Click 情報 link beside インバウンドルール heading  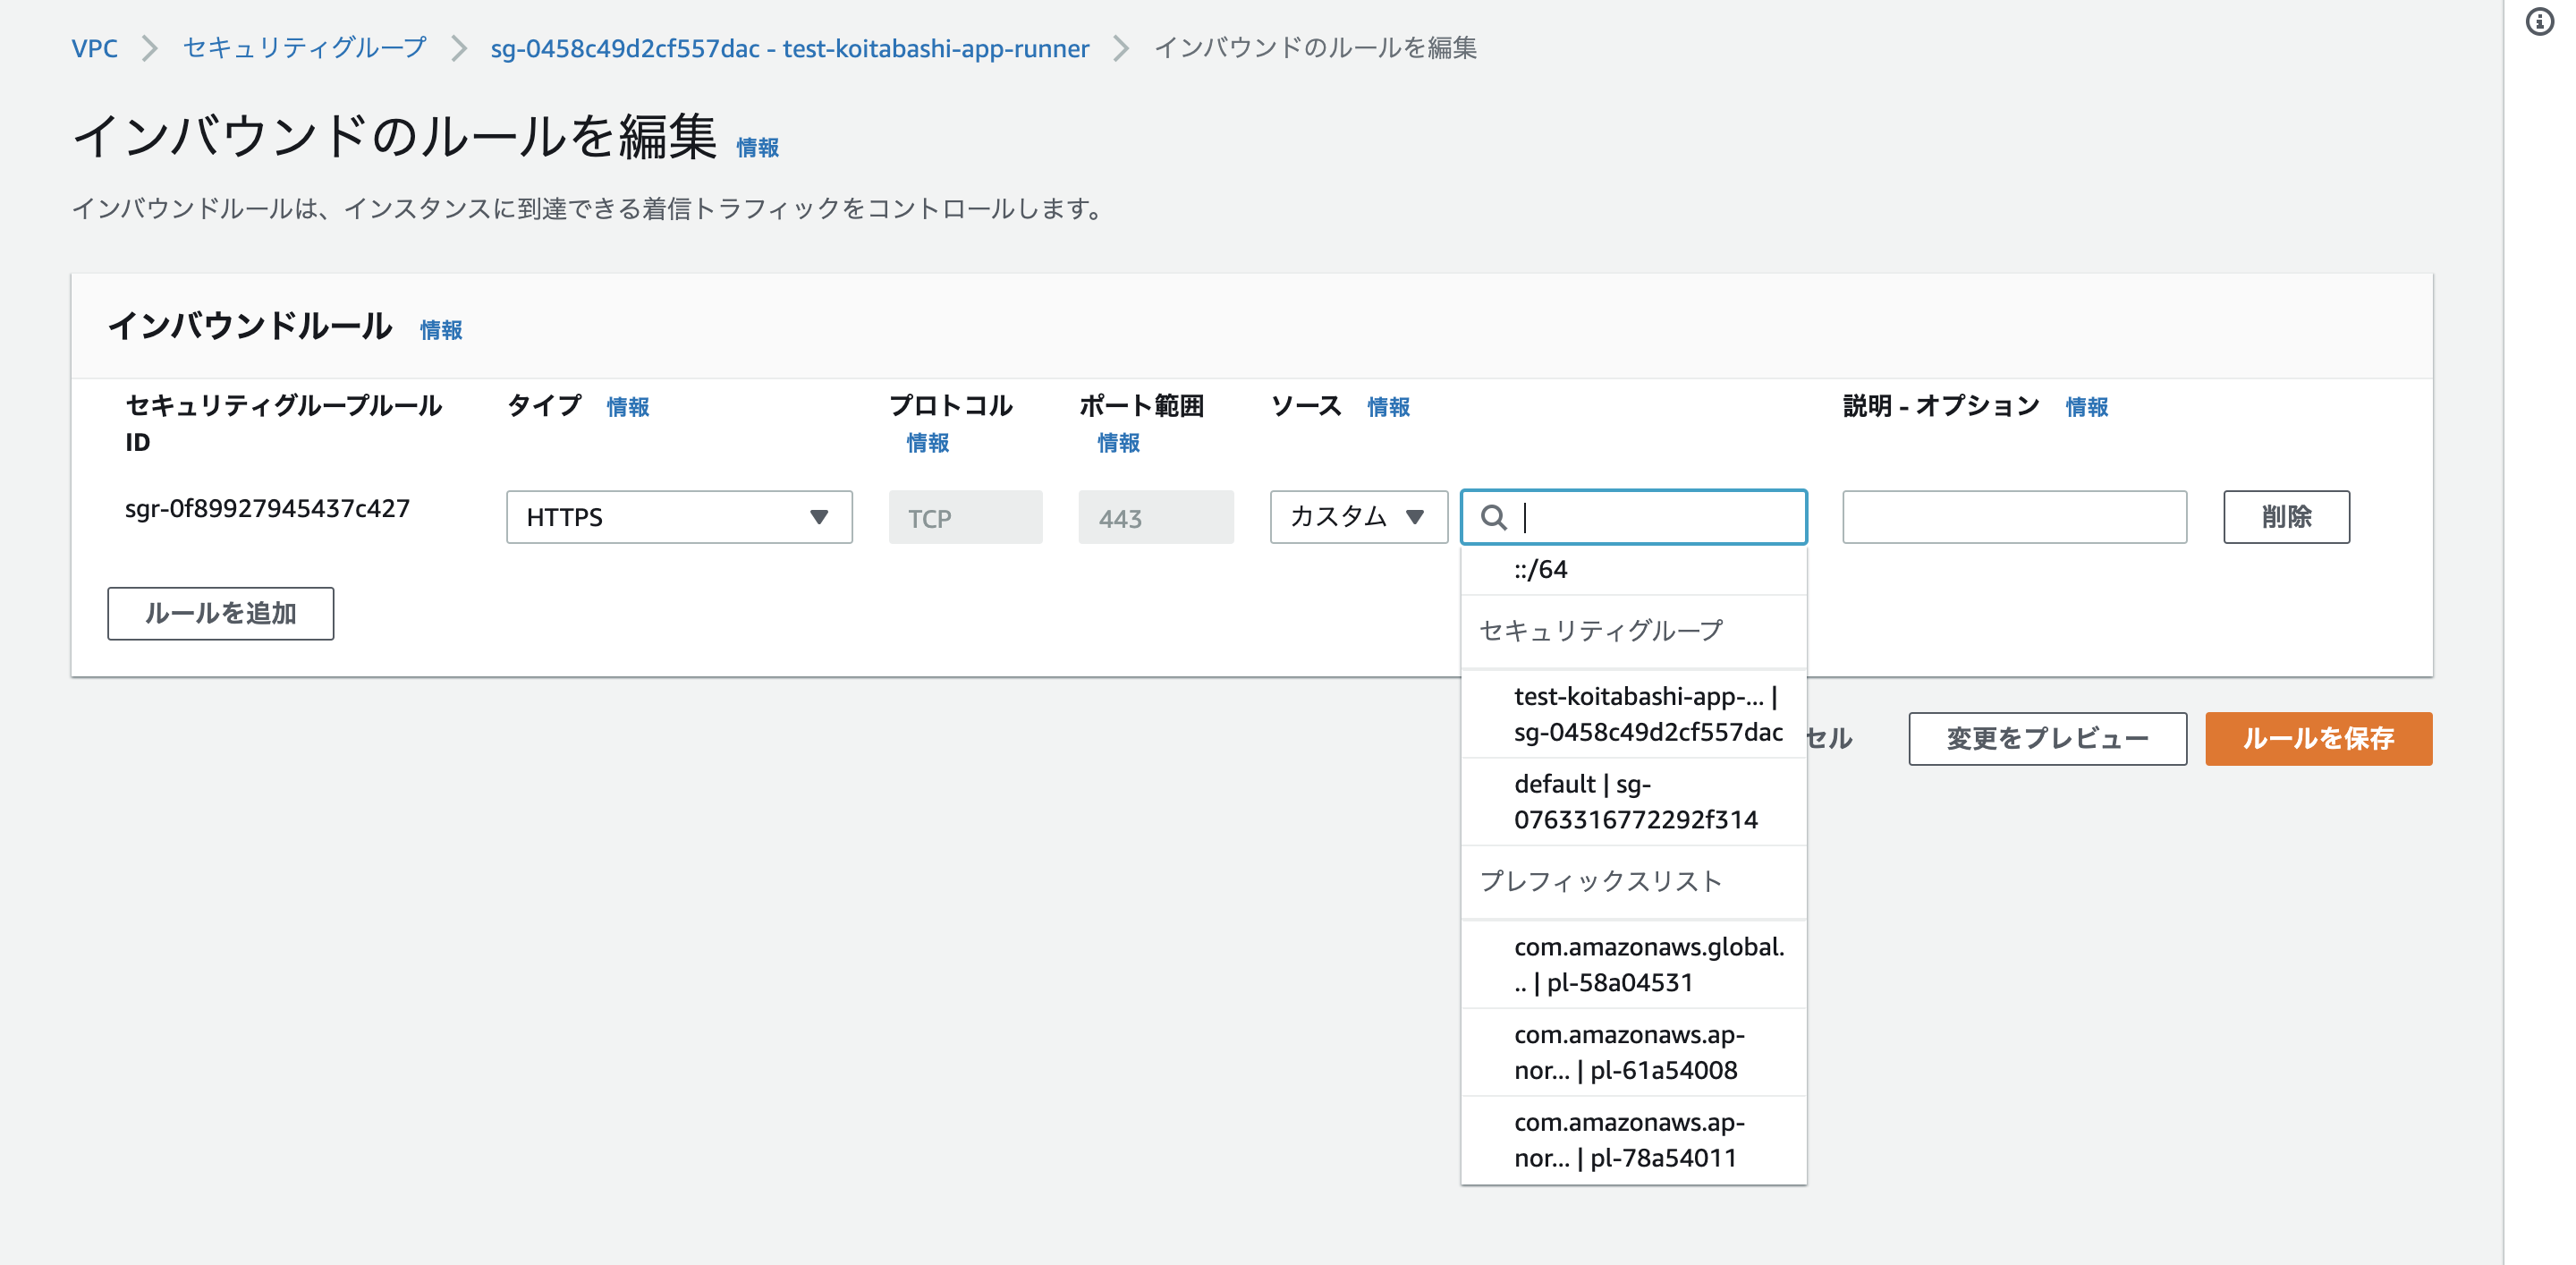[441, 330]
